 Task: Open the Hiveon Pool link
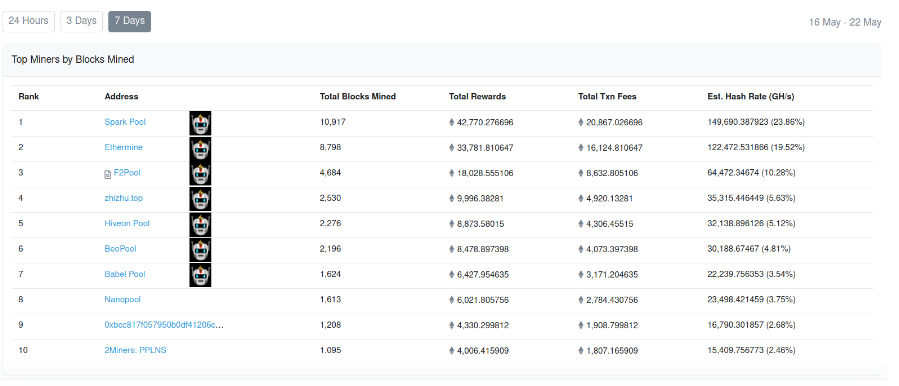pos(127,223)
